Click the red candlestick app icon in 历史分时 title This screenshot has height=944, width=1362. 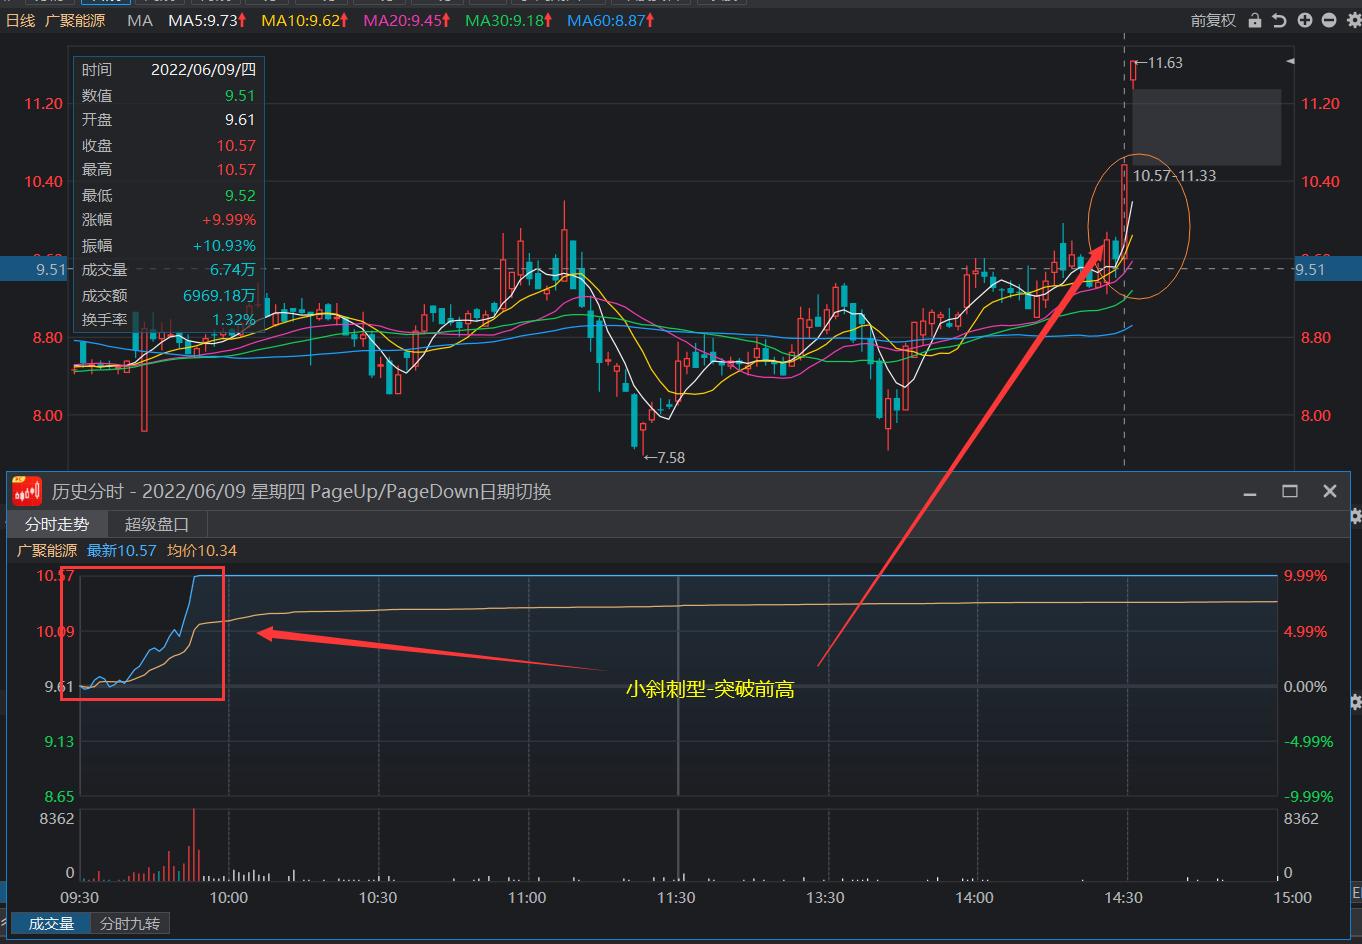tap(26, 491)
